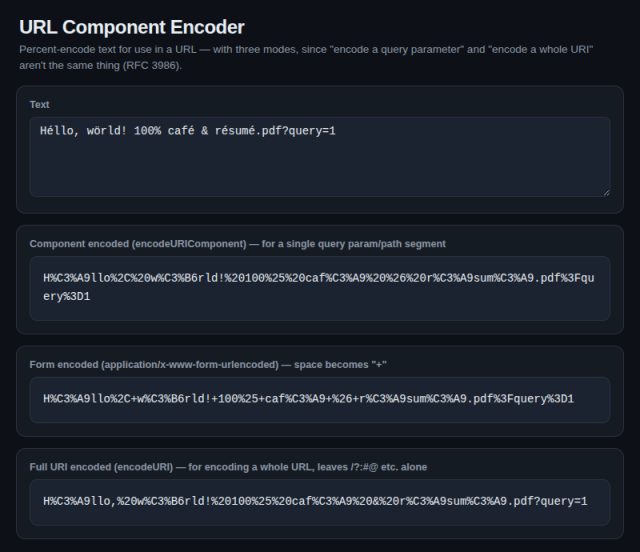Click the "URL Component Encoder" heading

132,27
